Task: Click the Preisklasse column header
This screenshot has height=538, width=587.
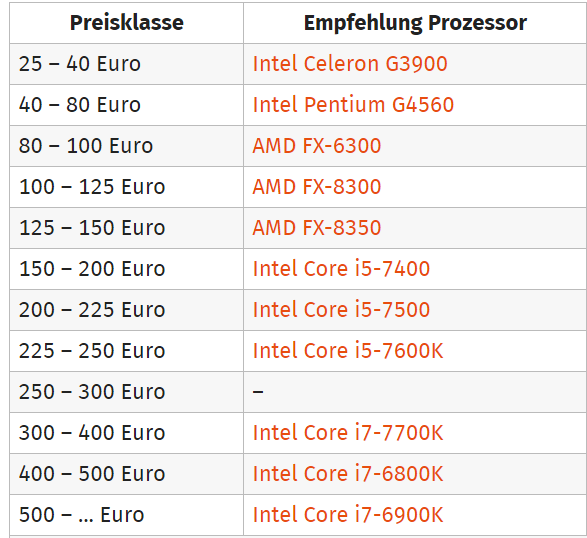Action: click(x=127, y=22)
